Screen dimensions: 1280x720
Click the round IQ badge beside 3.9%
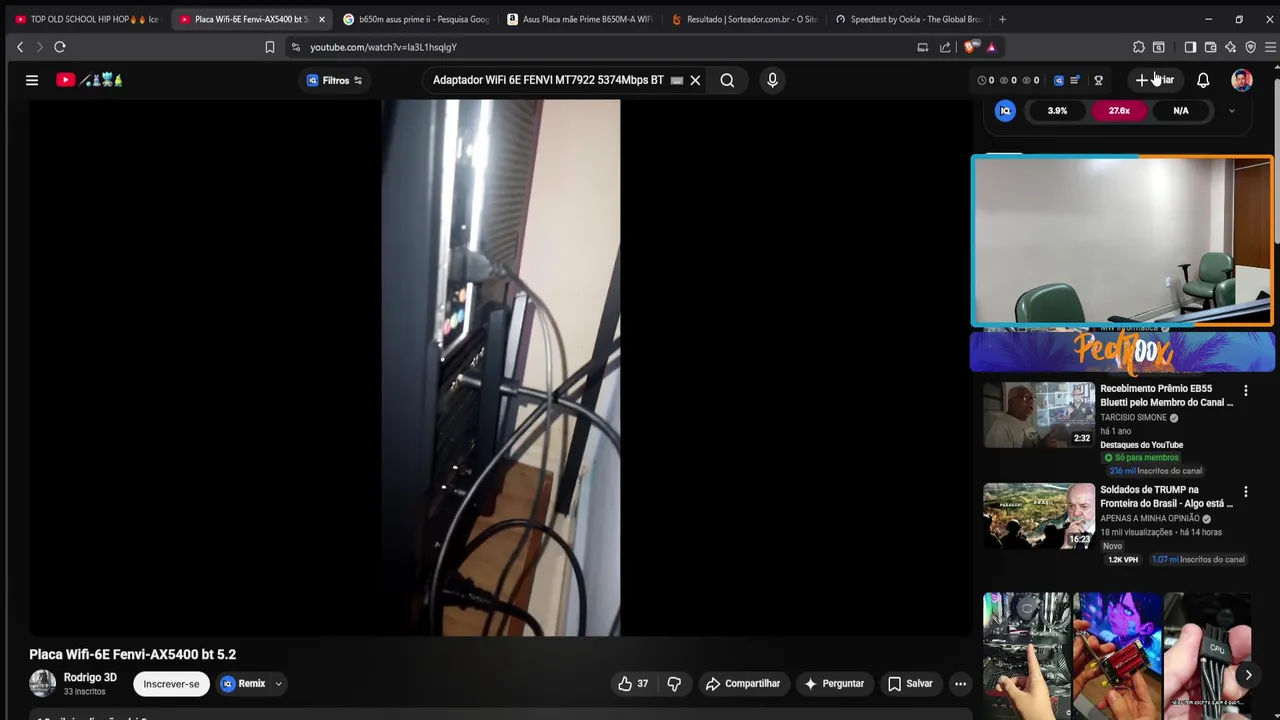1005,111
